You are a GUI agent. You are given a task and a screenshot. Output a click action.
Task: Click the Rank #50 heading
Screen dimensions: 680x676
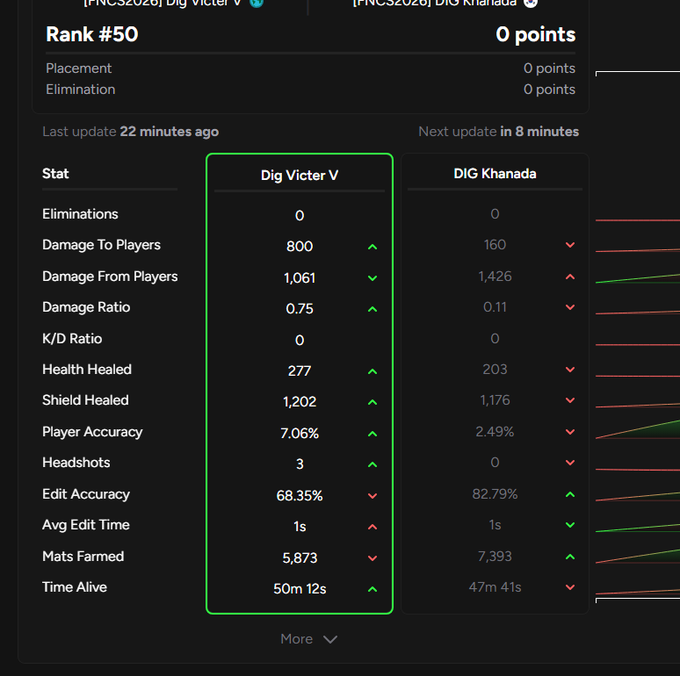click(x=92, y=34)
